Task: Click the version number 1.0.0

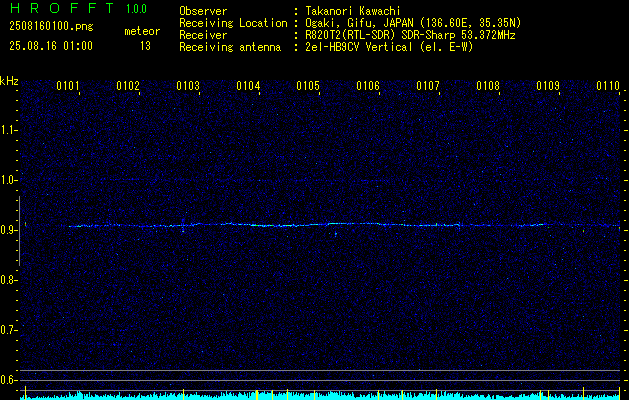Action: pyautogui.click(x=136, y=8)
